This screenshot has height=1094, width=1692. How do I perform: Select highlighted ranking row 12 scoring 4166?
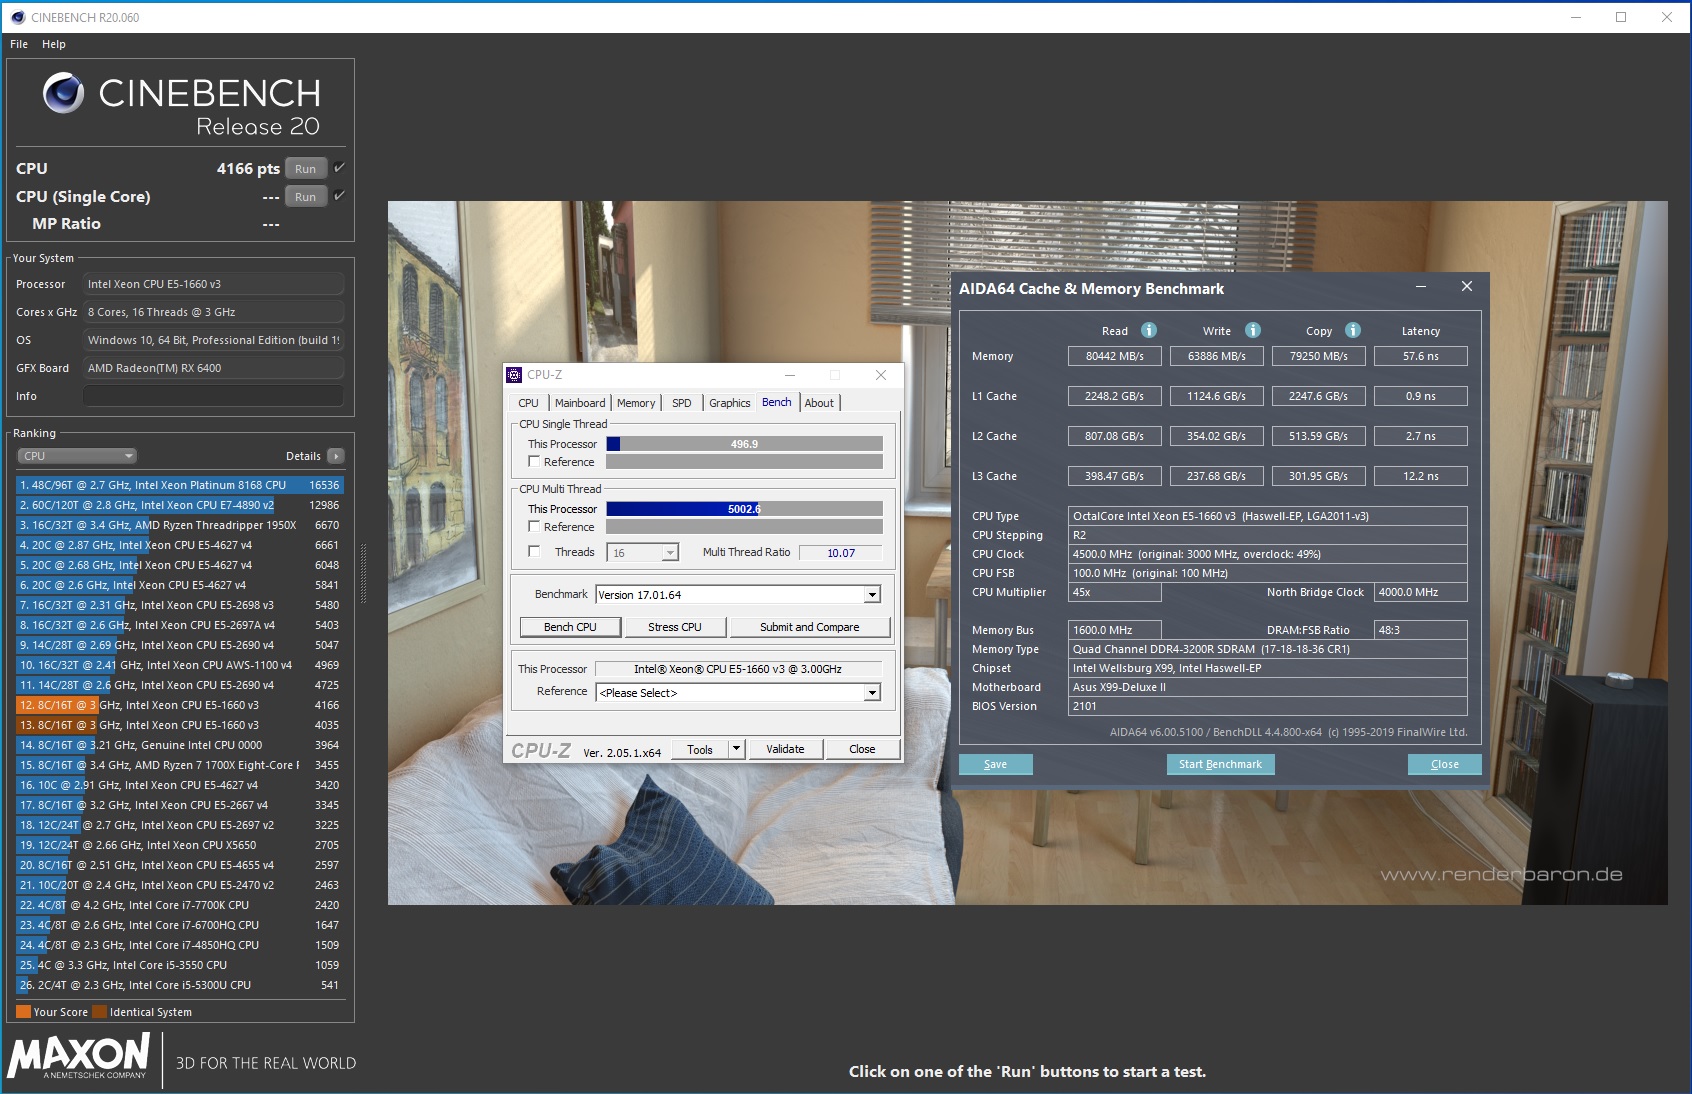coord(180,705)
